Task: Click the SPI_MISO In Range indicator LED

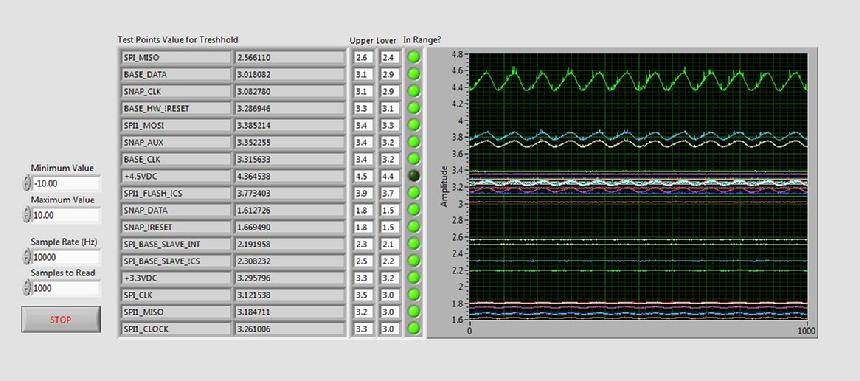Action: click(x=414, y=57)
